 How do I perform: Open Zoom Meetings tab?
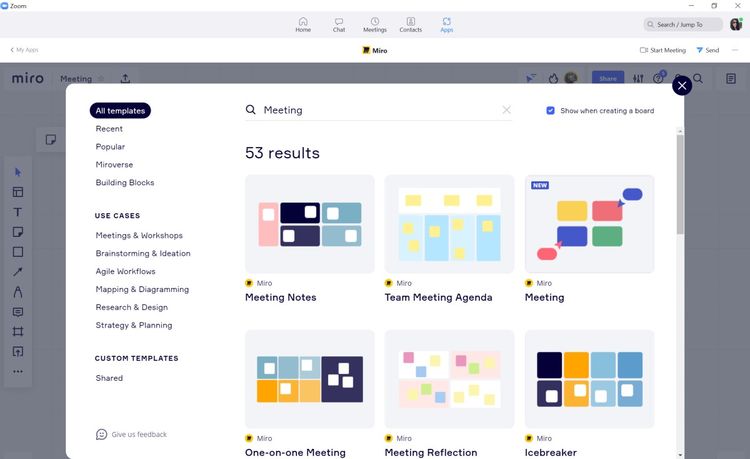(x=375, y=25)
